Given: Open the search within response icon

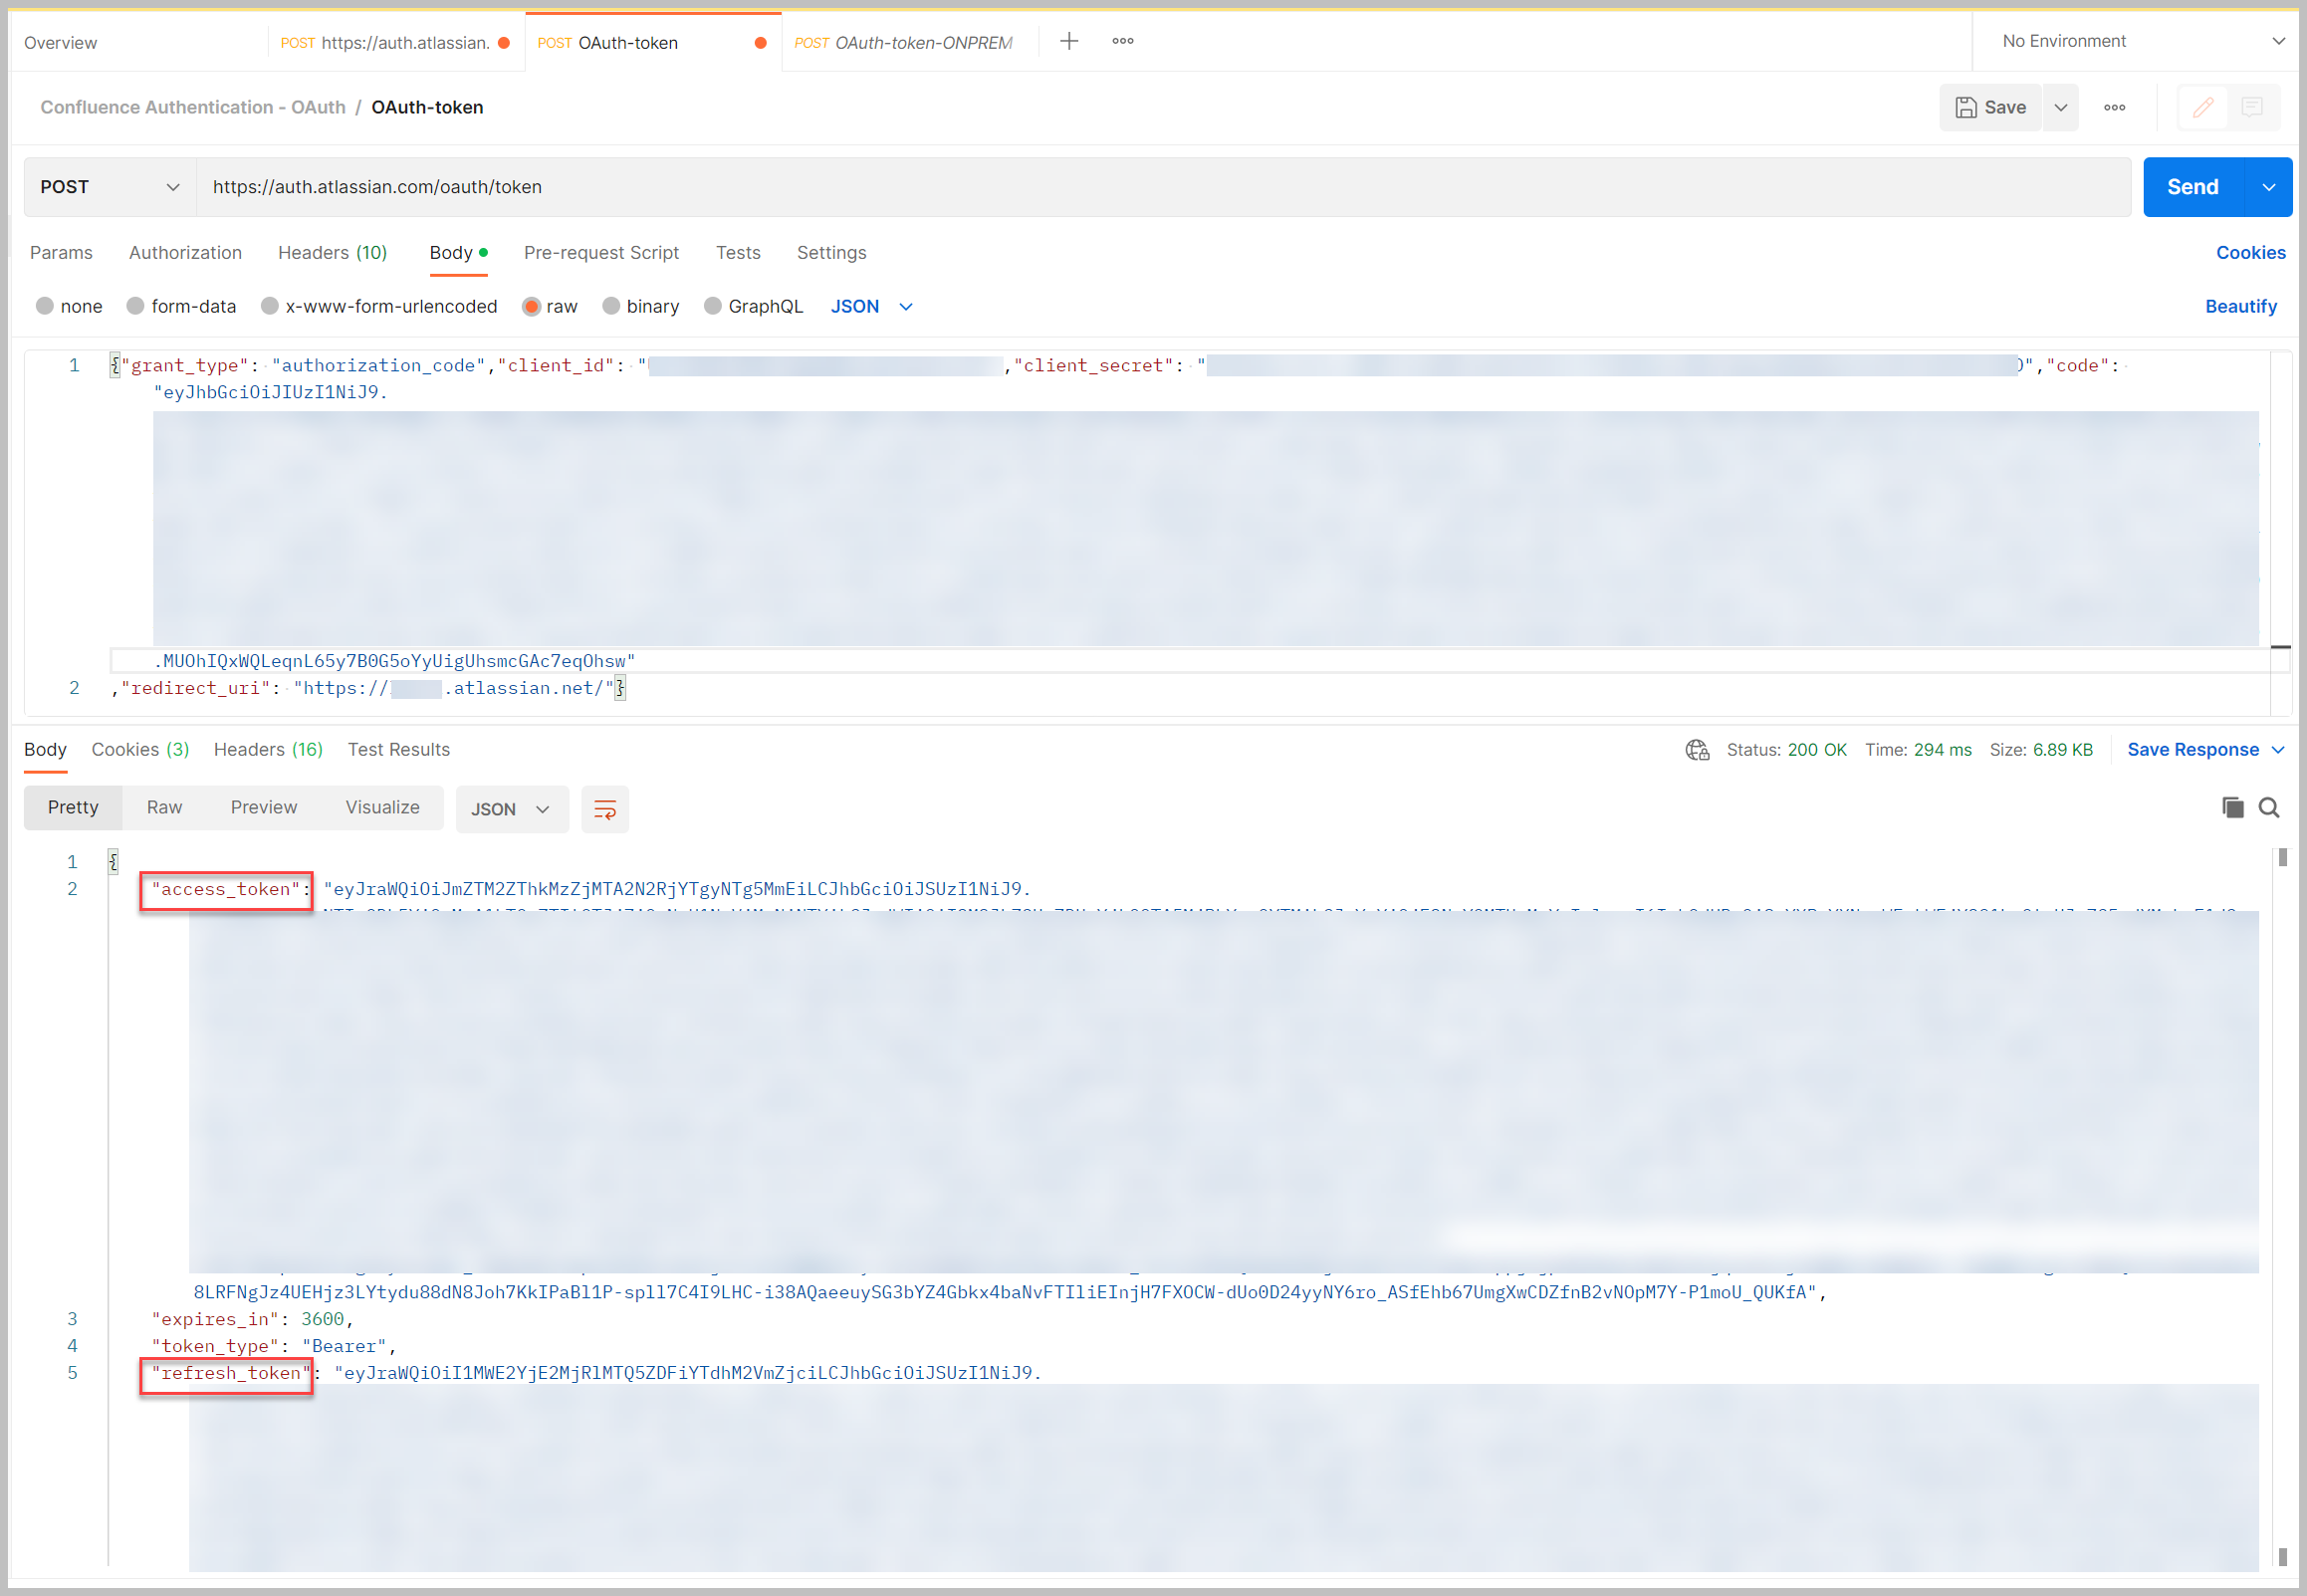Looking at the screenshot, I should (2270, 807).
